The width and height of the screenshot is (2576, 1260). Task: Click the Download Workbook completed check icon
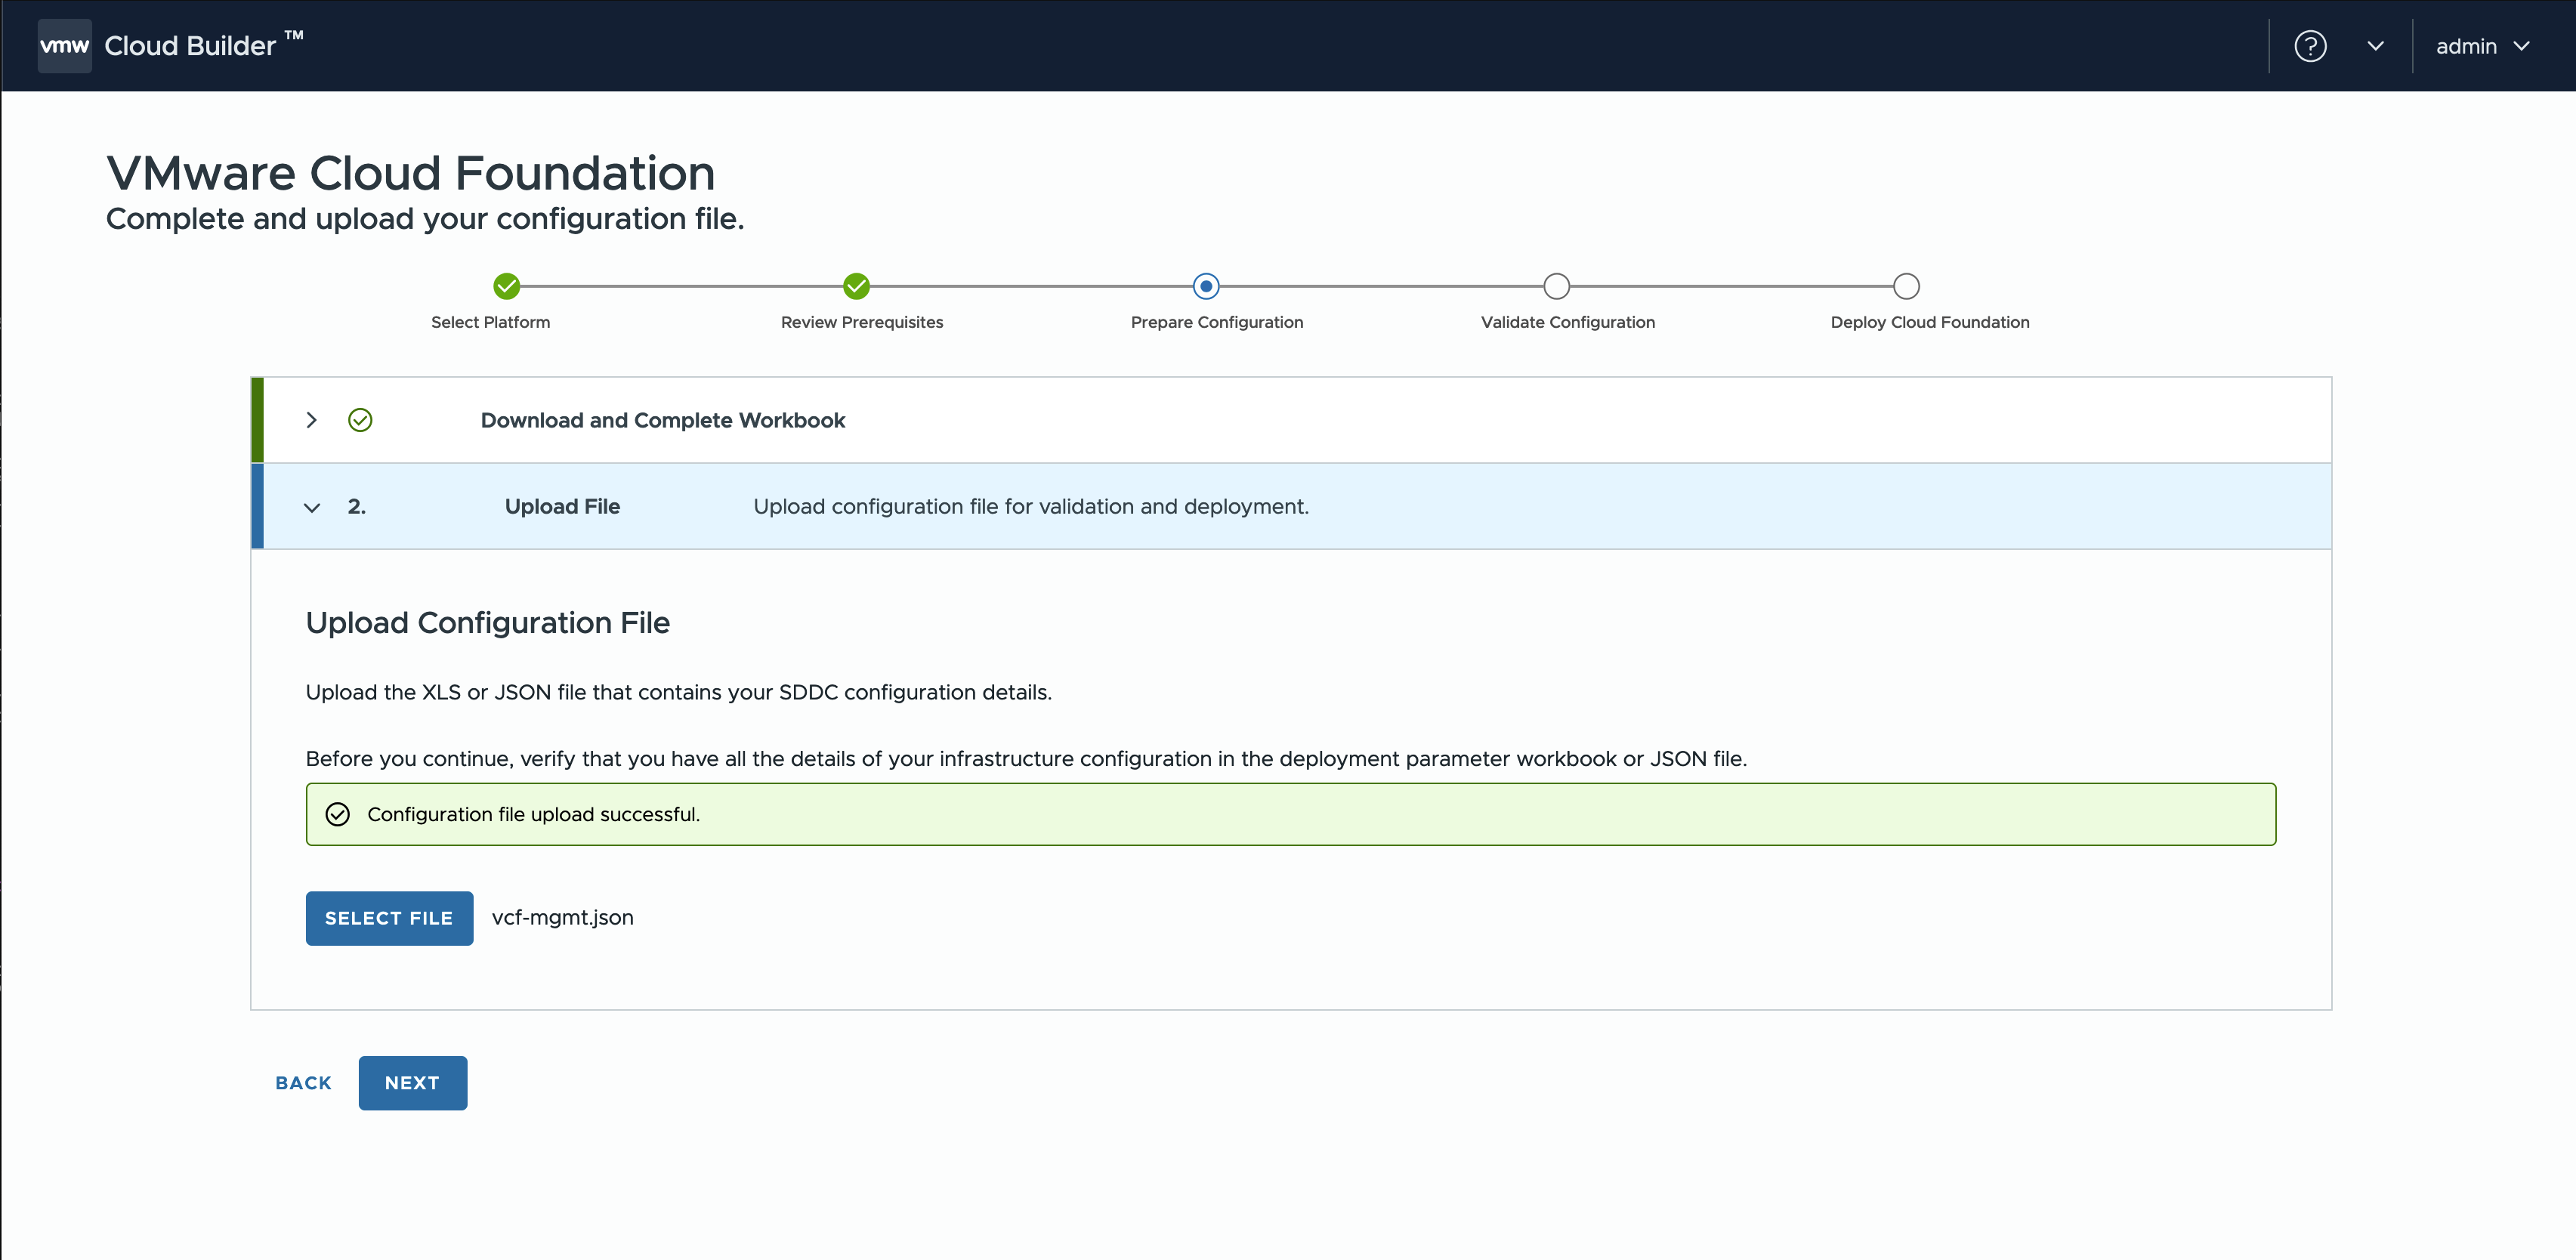click(360, 420)
